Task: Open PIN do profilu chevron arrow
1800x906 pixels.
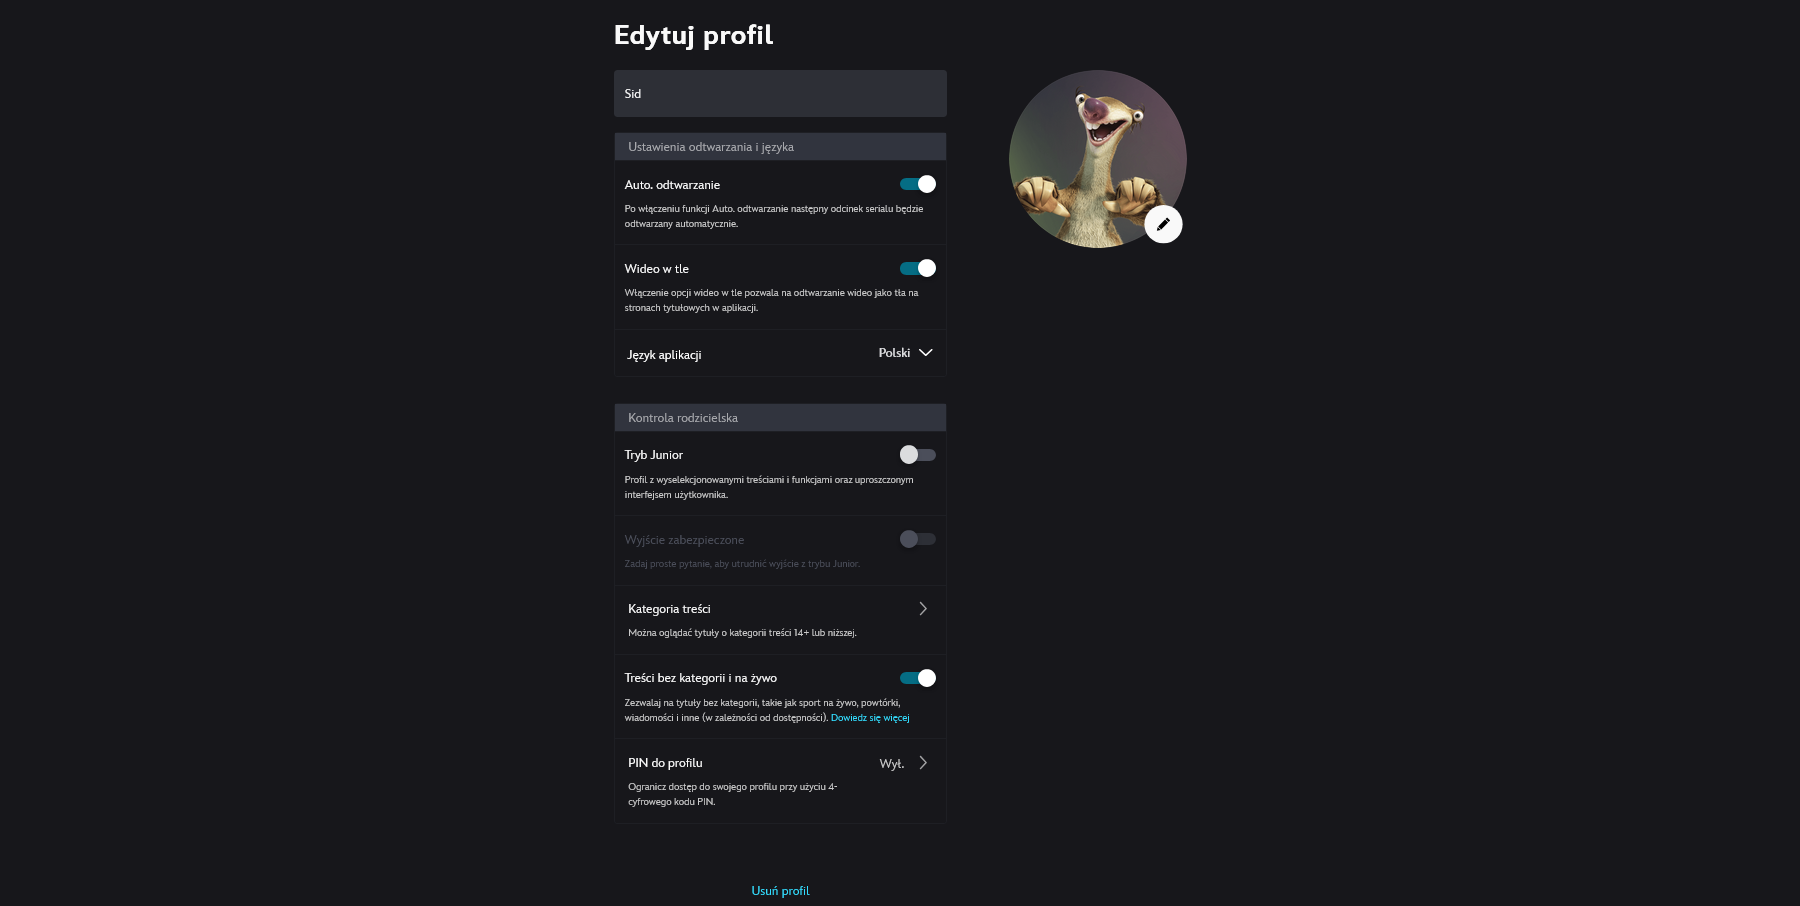Action: pyautogui.click(x=923, y=763)
